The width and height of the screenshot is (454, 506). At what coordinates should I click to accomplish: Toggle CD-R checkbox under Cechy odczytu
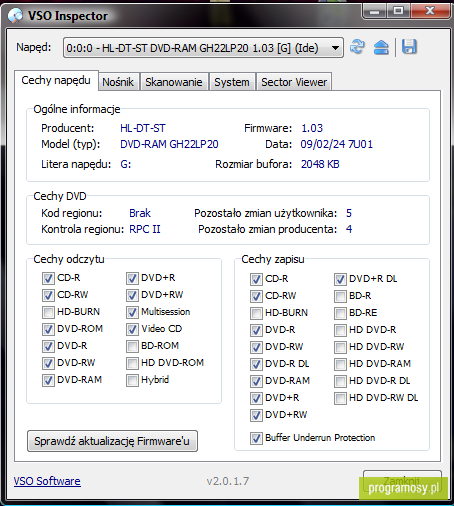48,278
